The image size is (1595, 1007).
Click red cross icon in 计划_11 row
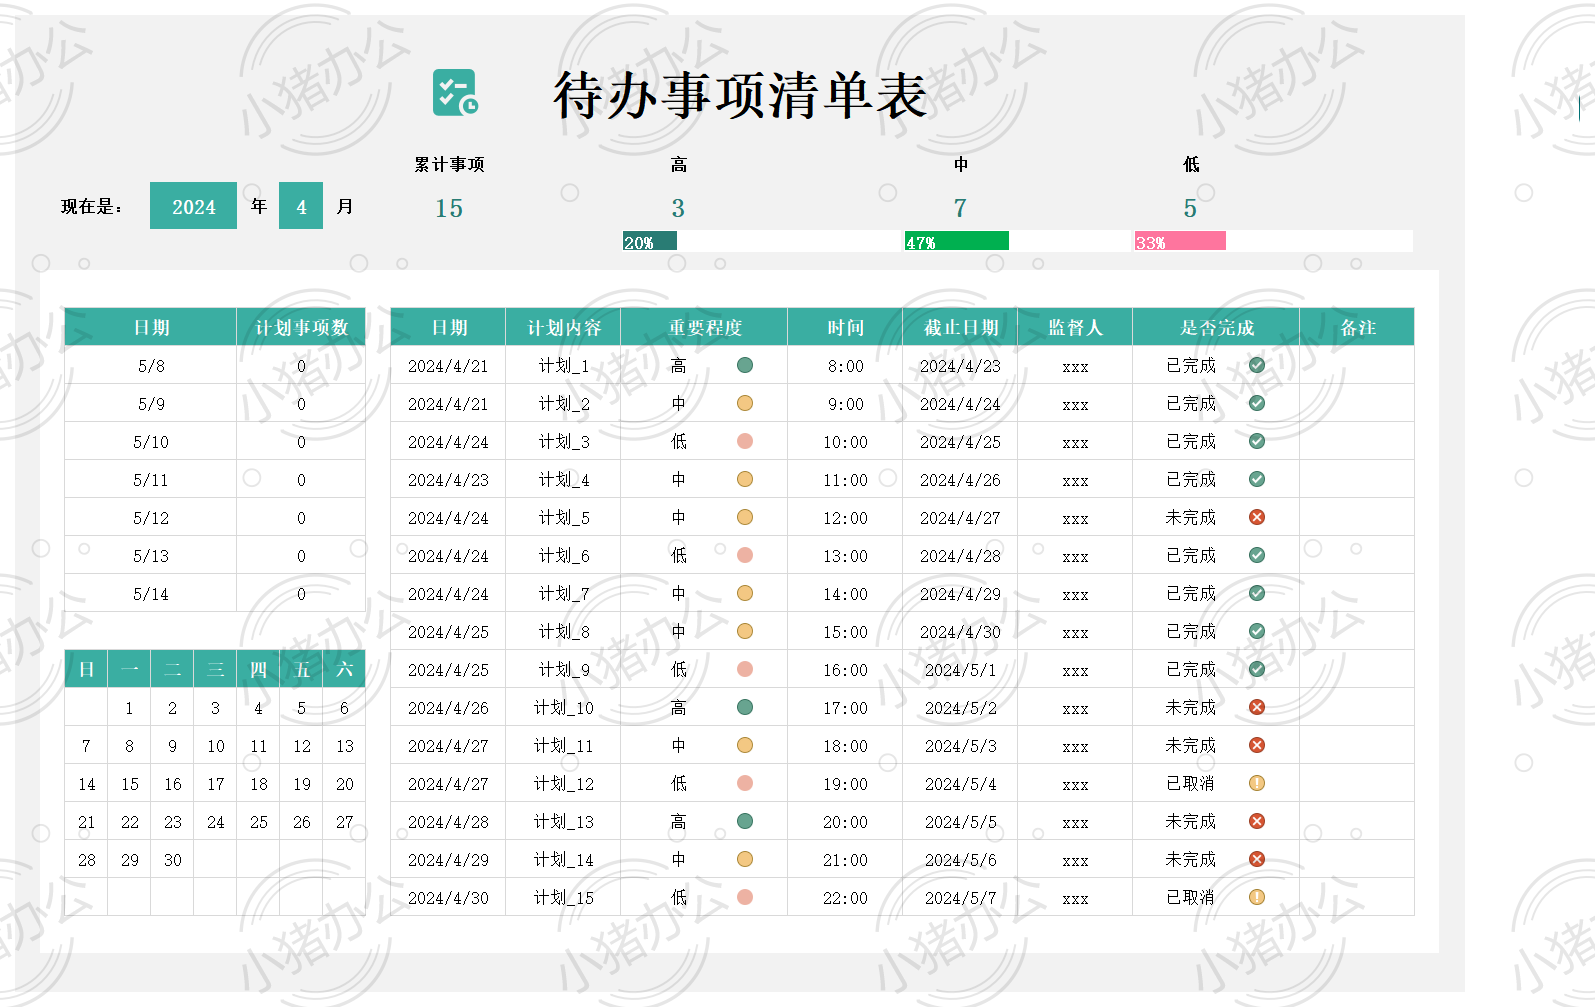click(x=1257, y=745)
